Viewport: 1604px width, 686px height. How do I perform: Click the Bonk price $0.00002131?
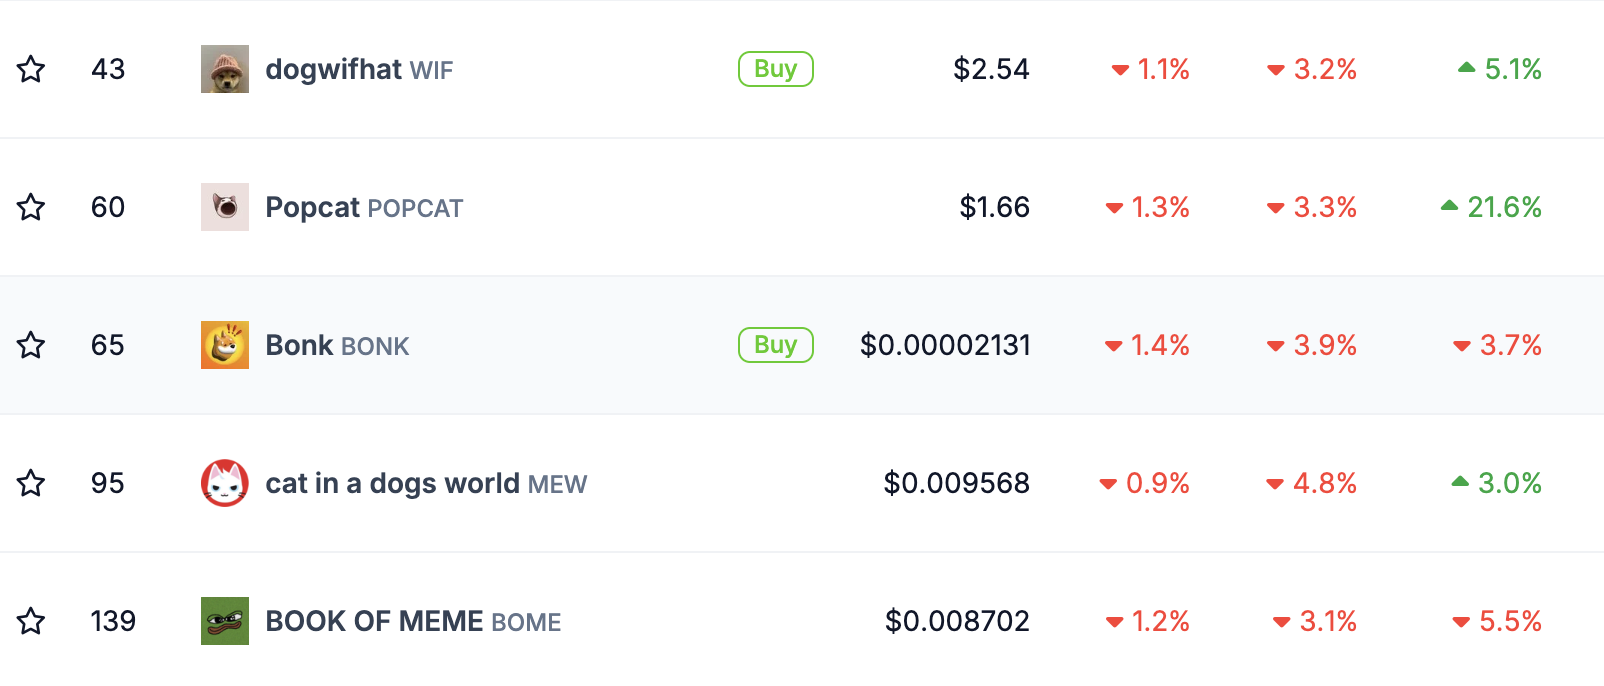tap(945, 345)
